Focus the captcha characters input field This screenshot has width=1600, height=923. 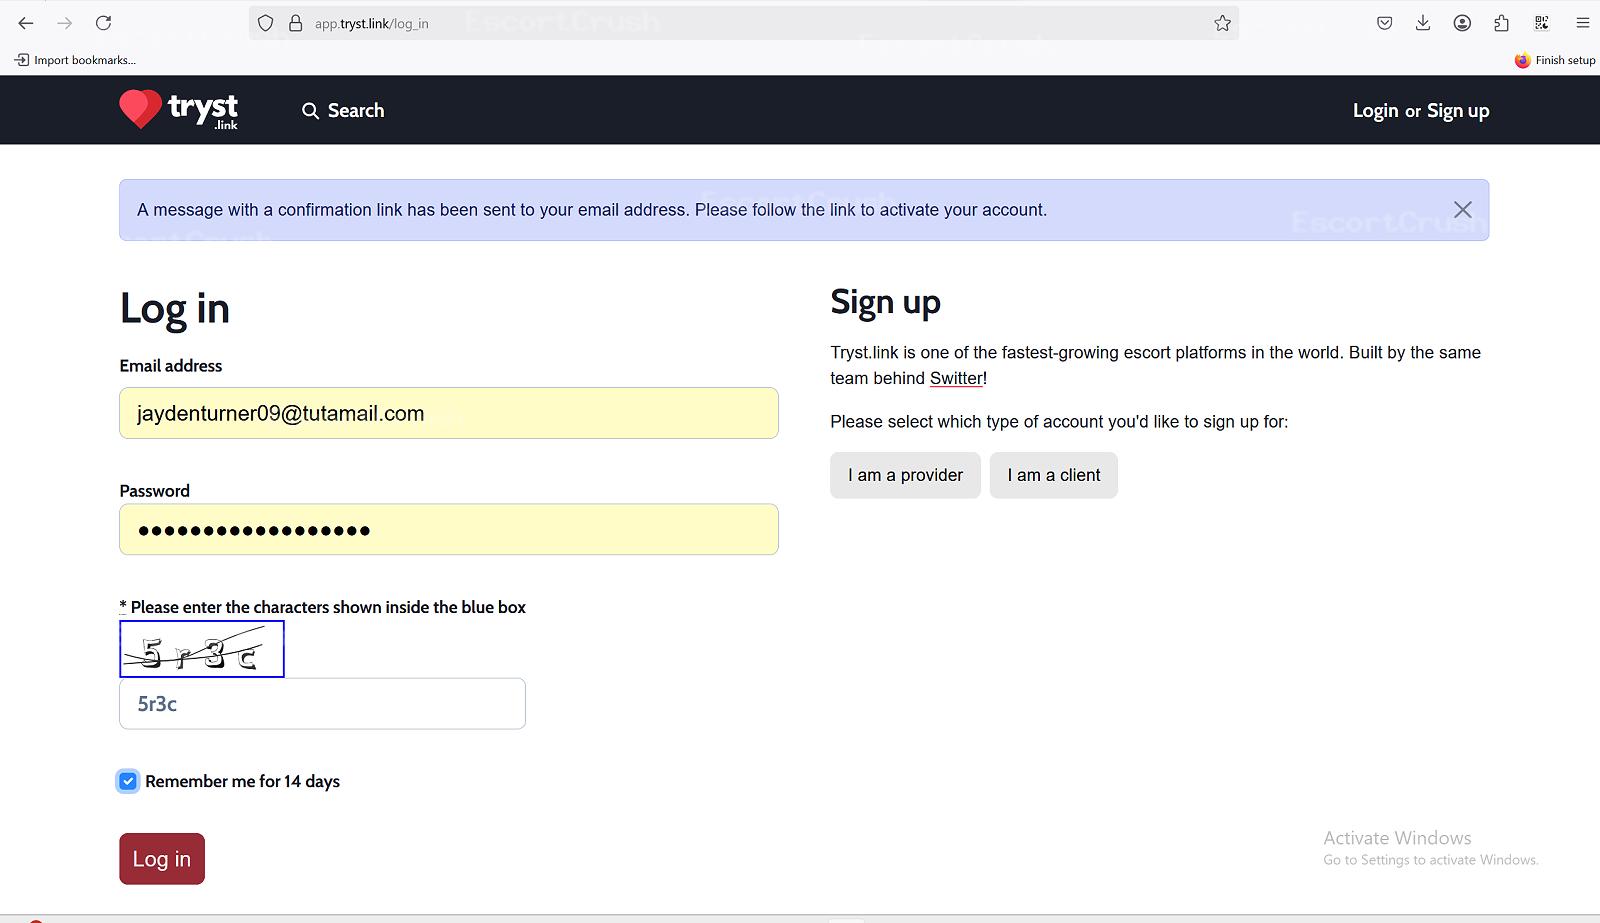click(x=322, y=704)
